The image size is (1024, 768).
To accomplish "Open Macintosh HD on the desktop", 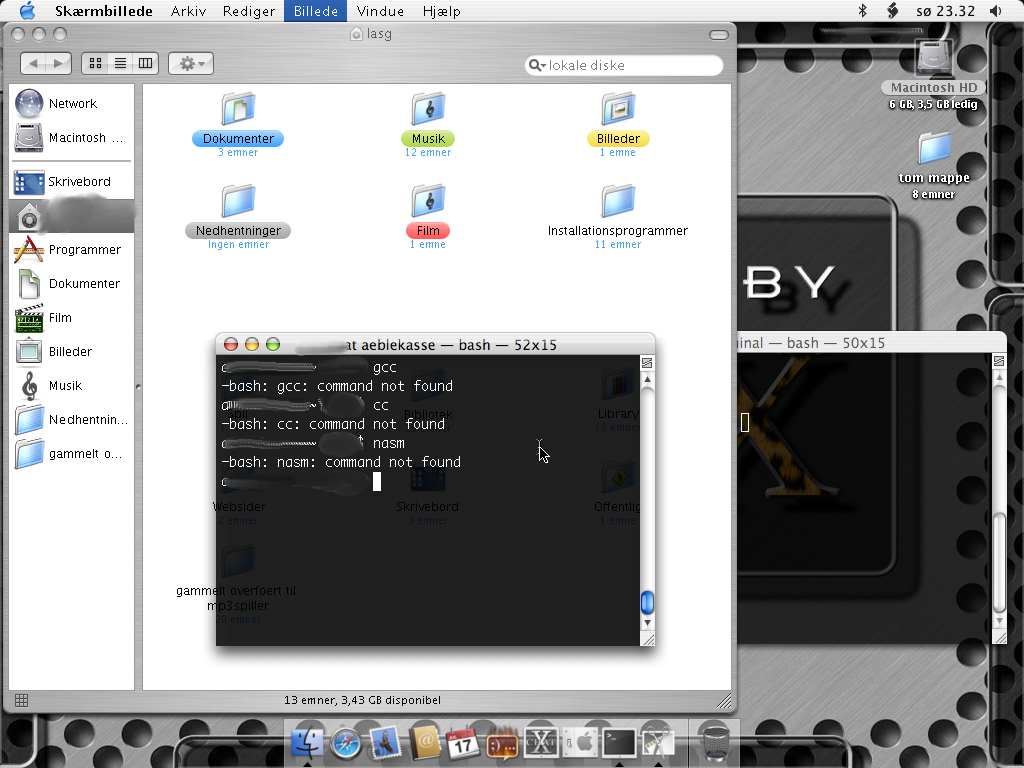I will pyautogui.click(x=933, y=60).
